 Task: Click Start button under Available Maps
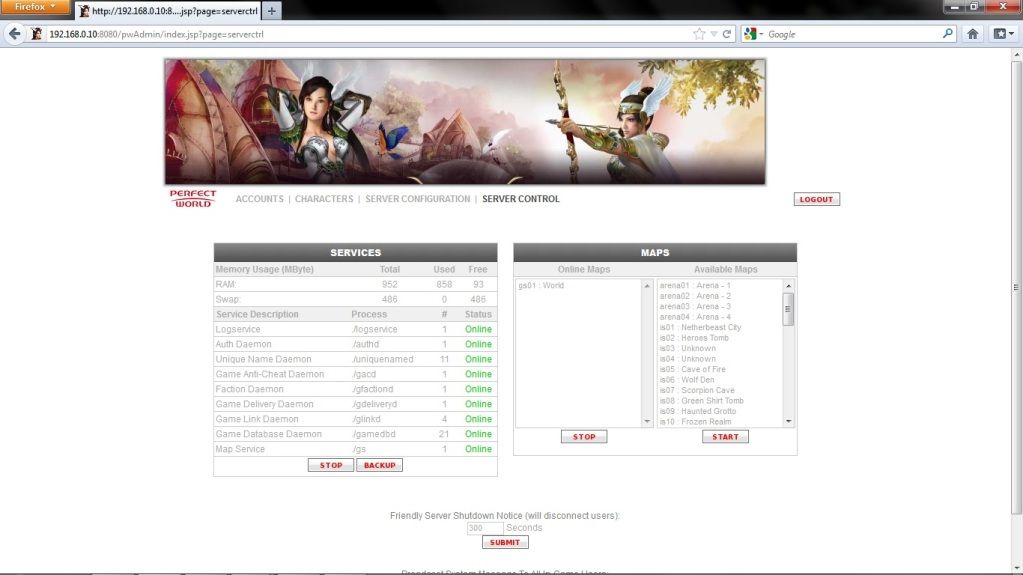tap(725, 437)
